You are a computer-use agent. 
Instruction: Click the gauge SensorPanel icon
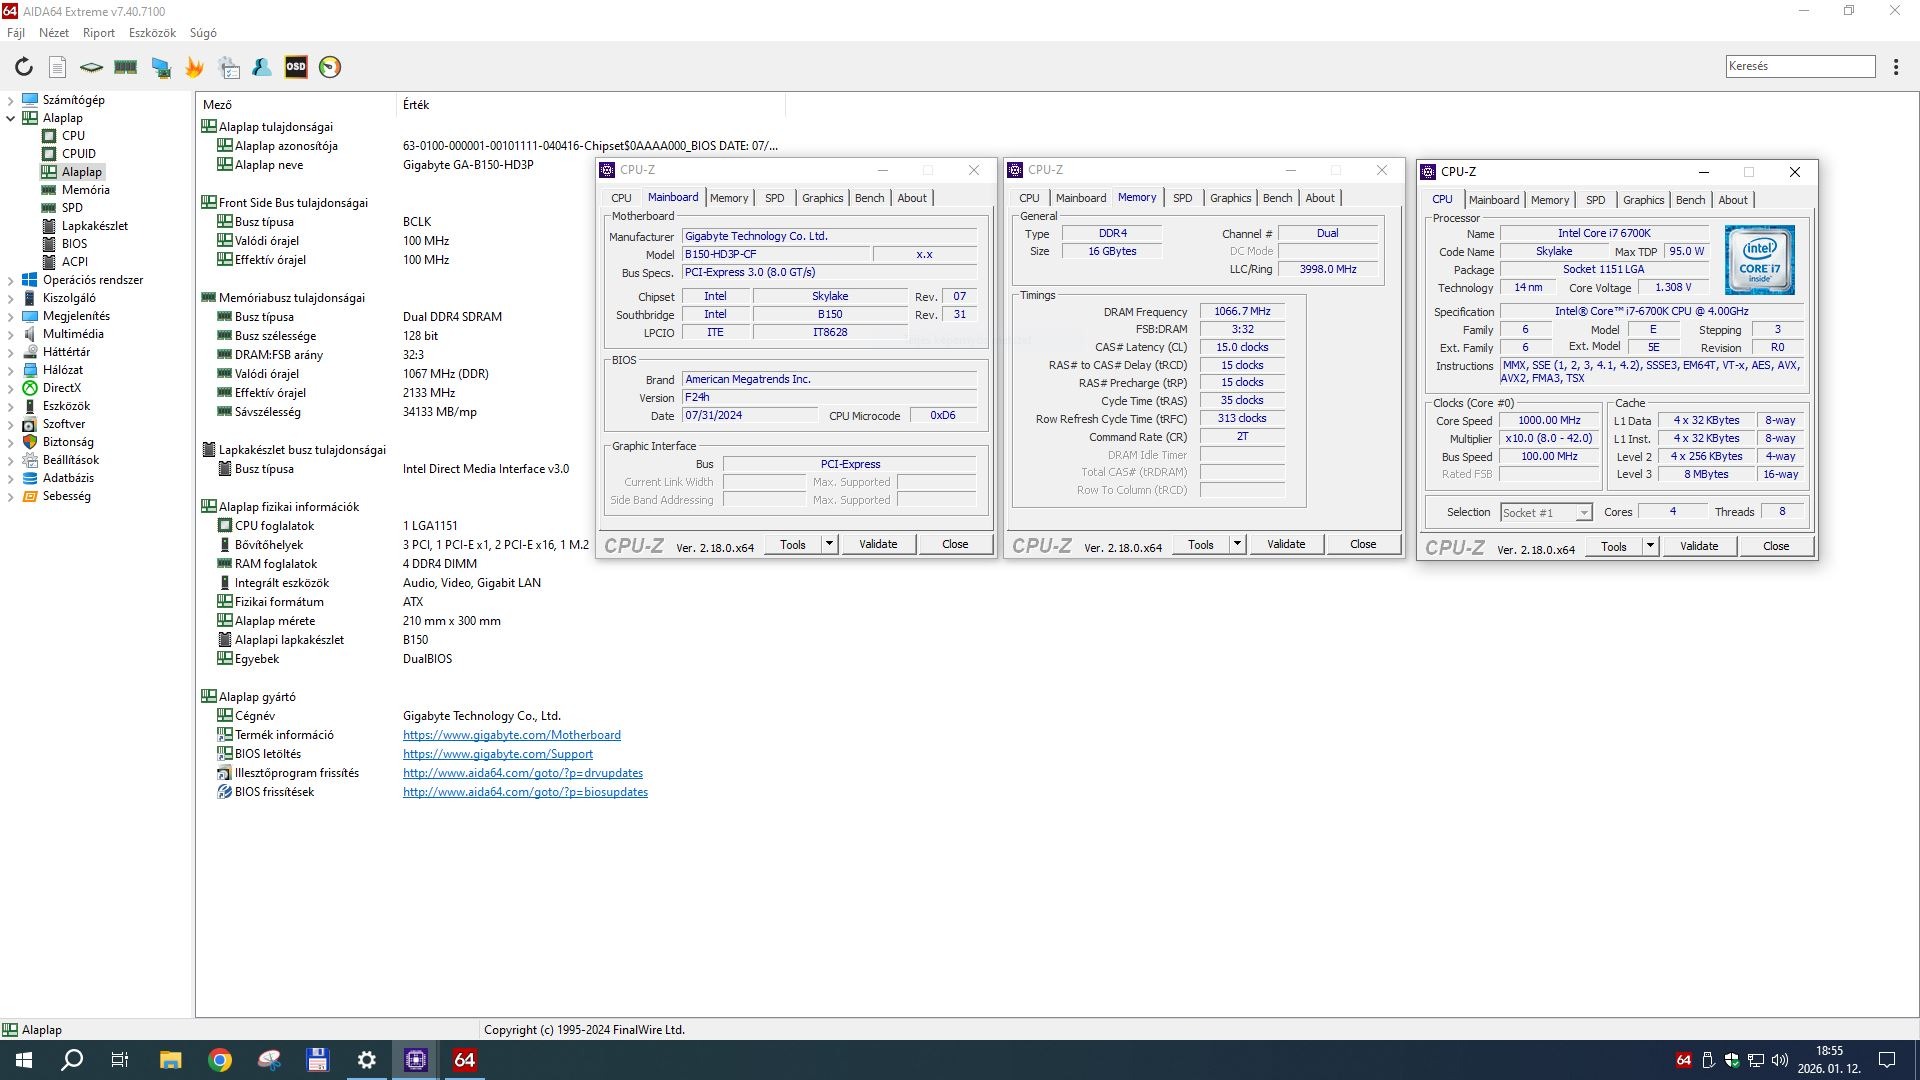point(330,67)
